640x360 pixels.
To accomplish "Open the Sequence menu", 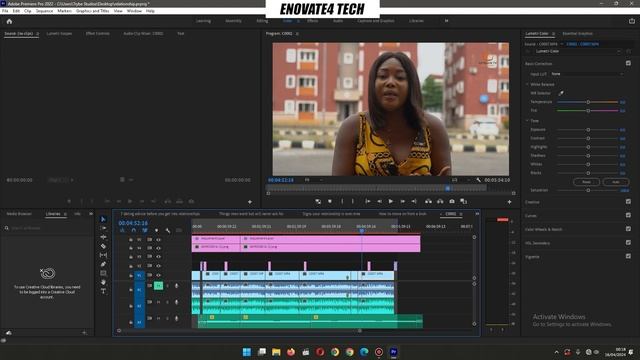I will pos(44,11).
